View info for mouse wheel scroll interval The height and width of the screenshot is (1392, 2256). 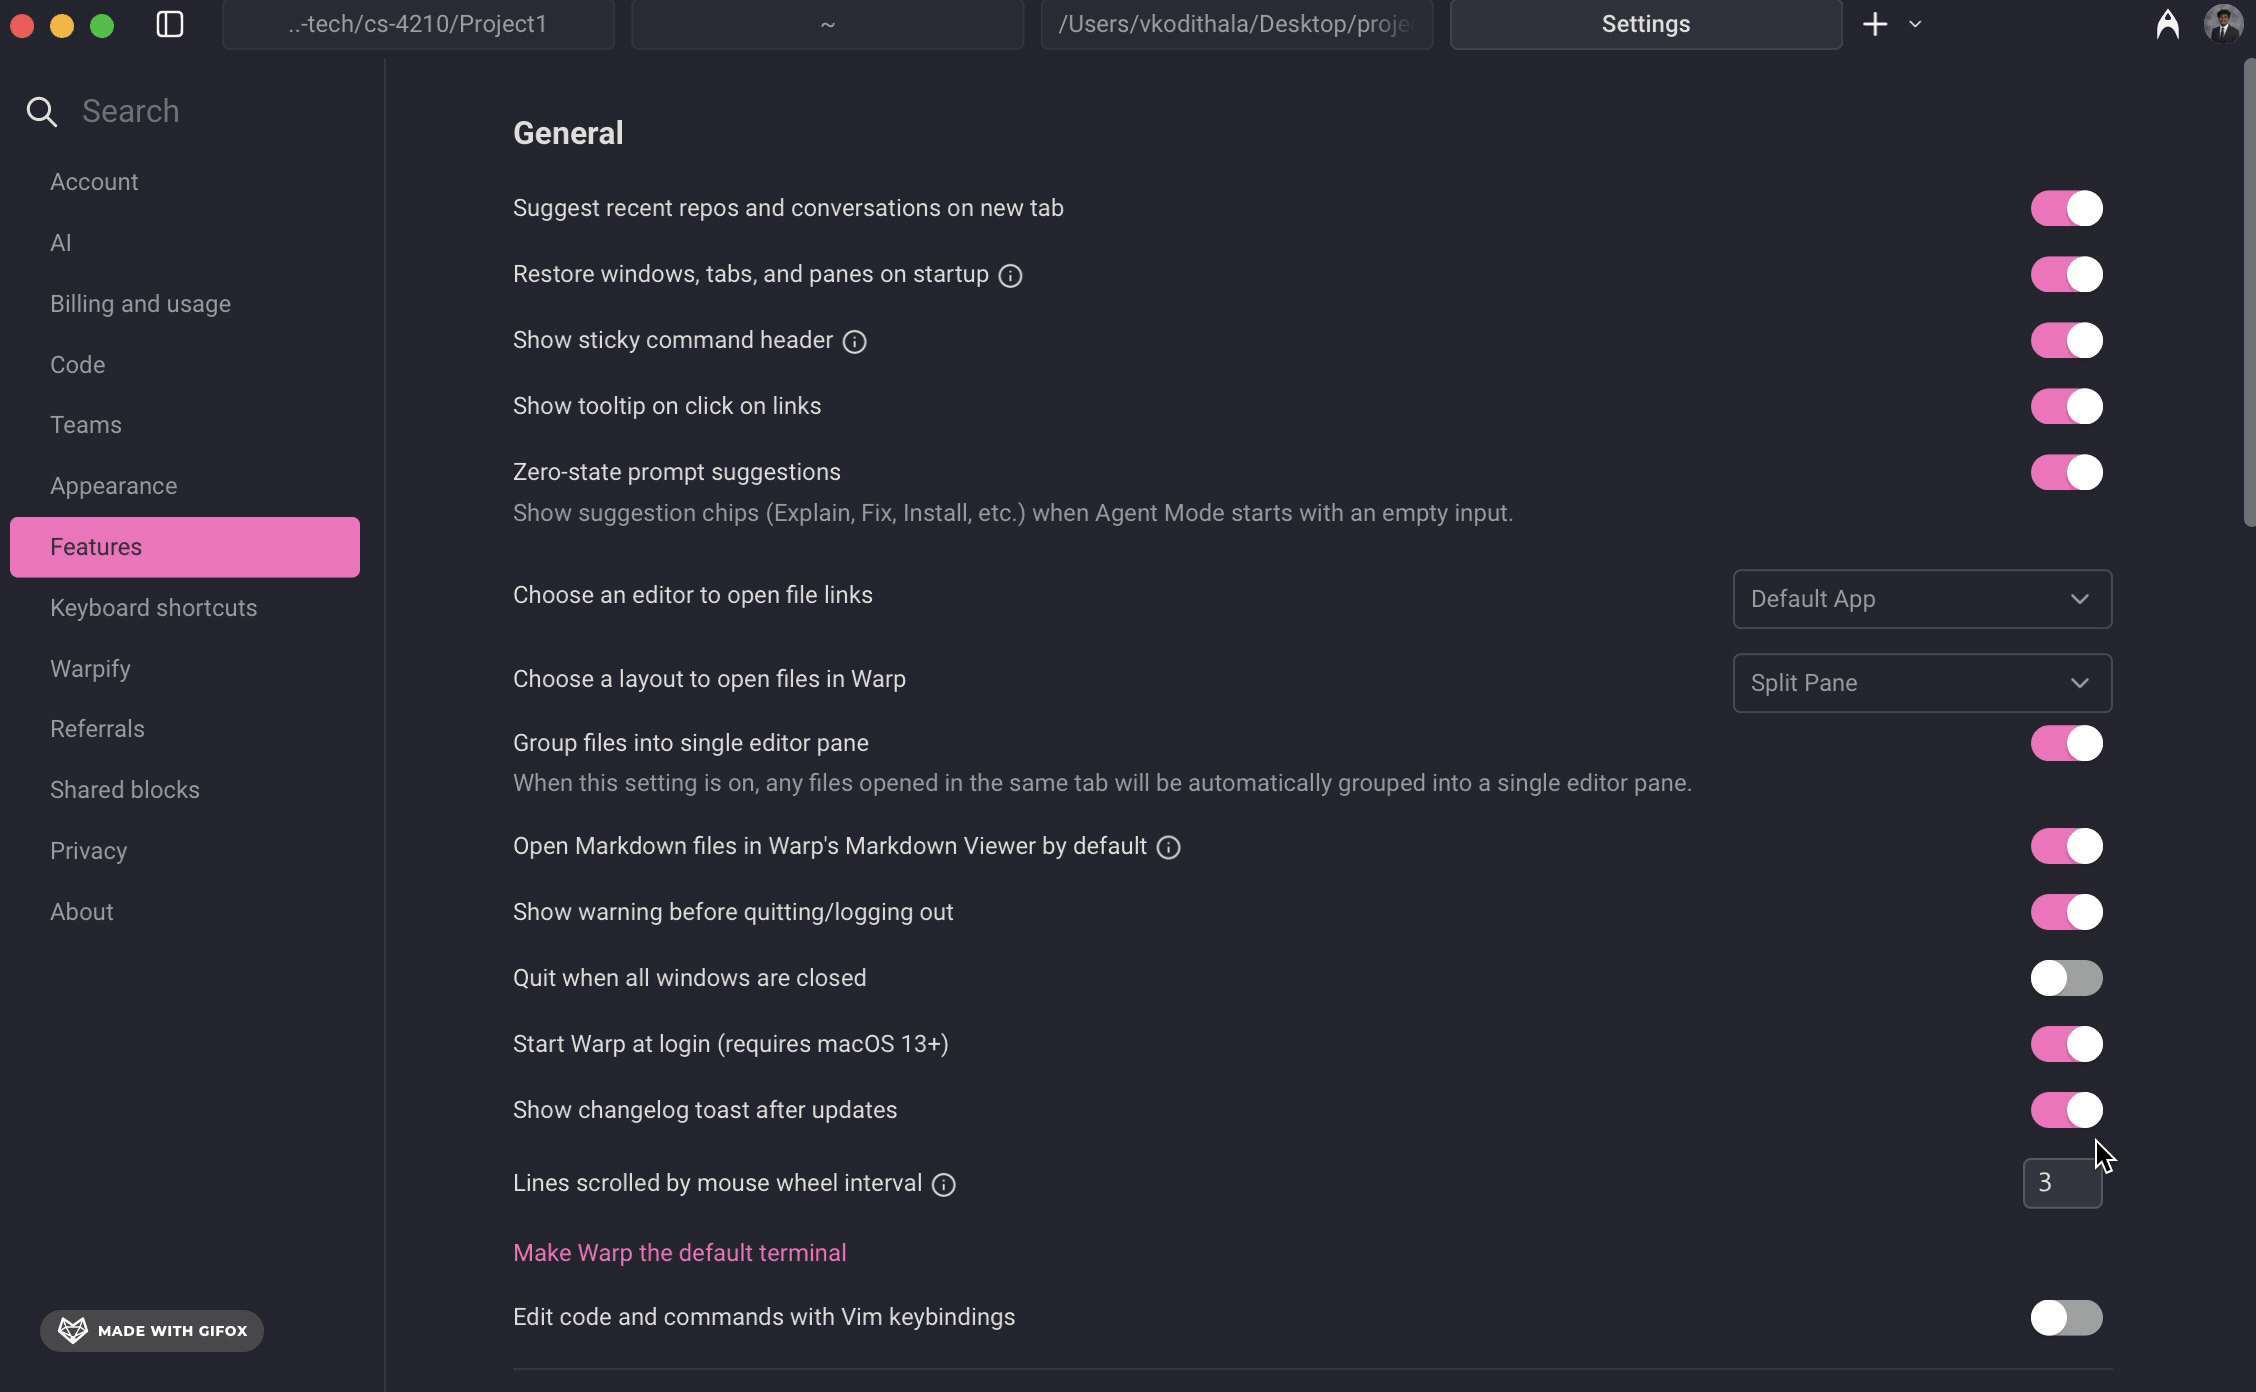pyautogui.click(x=943, y=1184)
